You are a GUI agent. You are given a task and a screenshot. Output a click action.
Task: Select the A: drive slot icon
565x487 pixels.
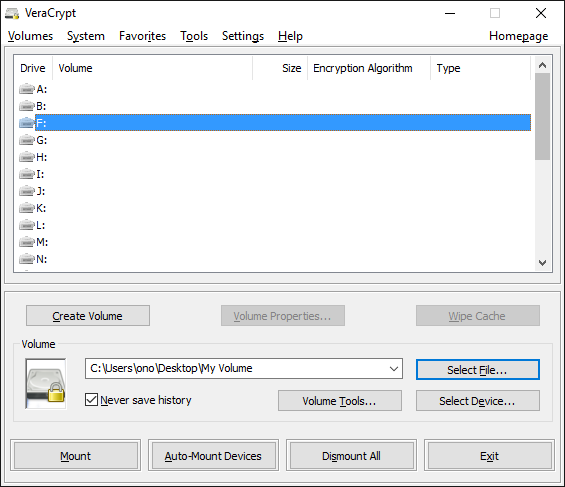pyautogui.click(x=27, y=89)
